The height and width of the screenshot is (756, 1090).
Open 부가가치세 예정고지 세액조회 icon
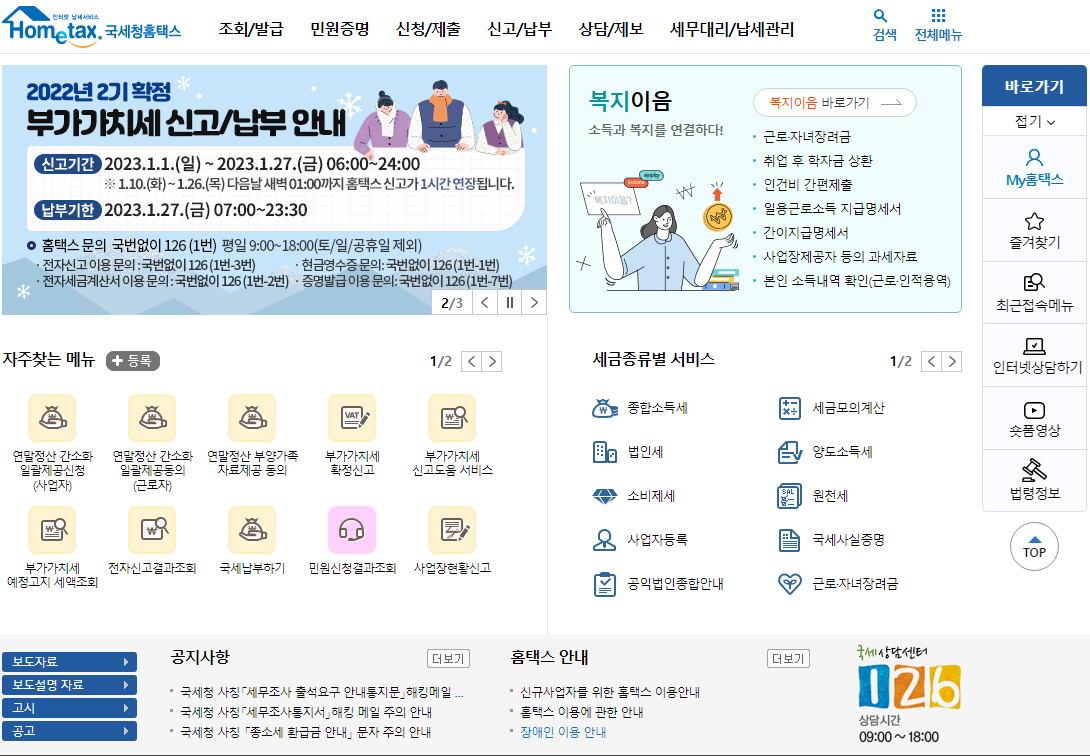[x=52, y=530]
